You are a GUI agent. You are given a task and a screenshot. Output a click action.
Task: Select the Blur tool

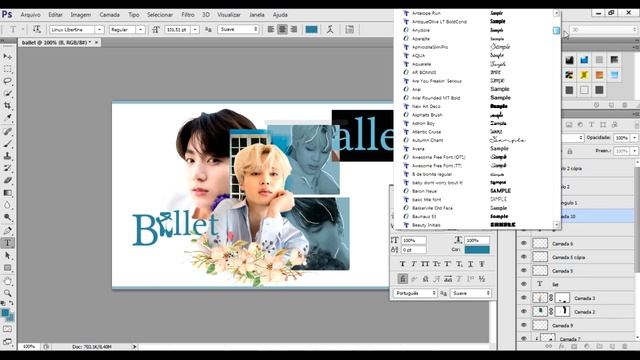click(7, 205)
